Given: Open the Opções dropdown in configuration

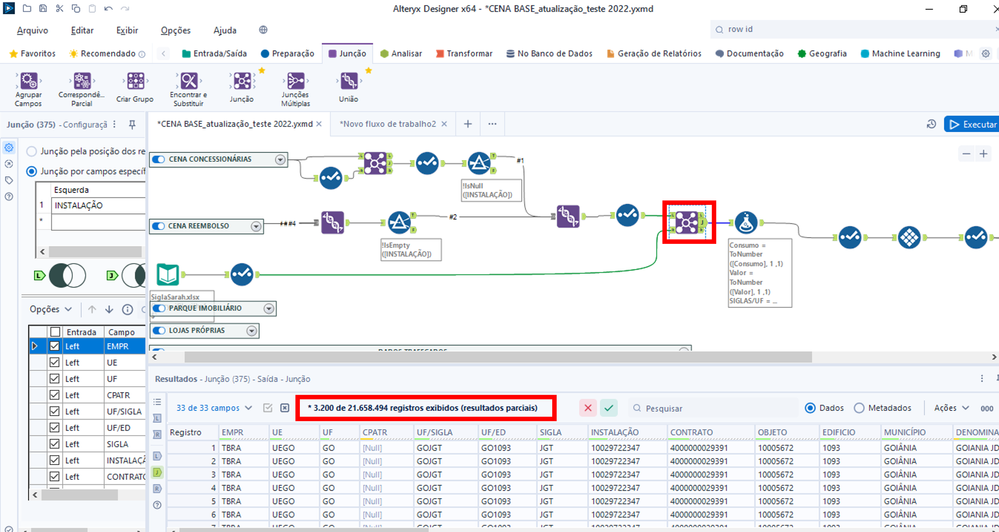Looking at the screenshot, I should tap(51, 309).
